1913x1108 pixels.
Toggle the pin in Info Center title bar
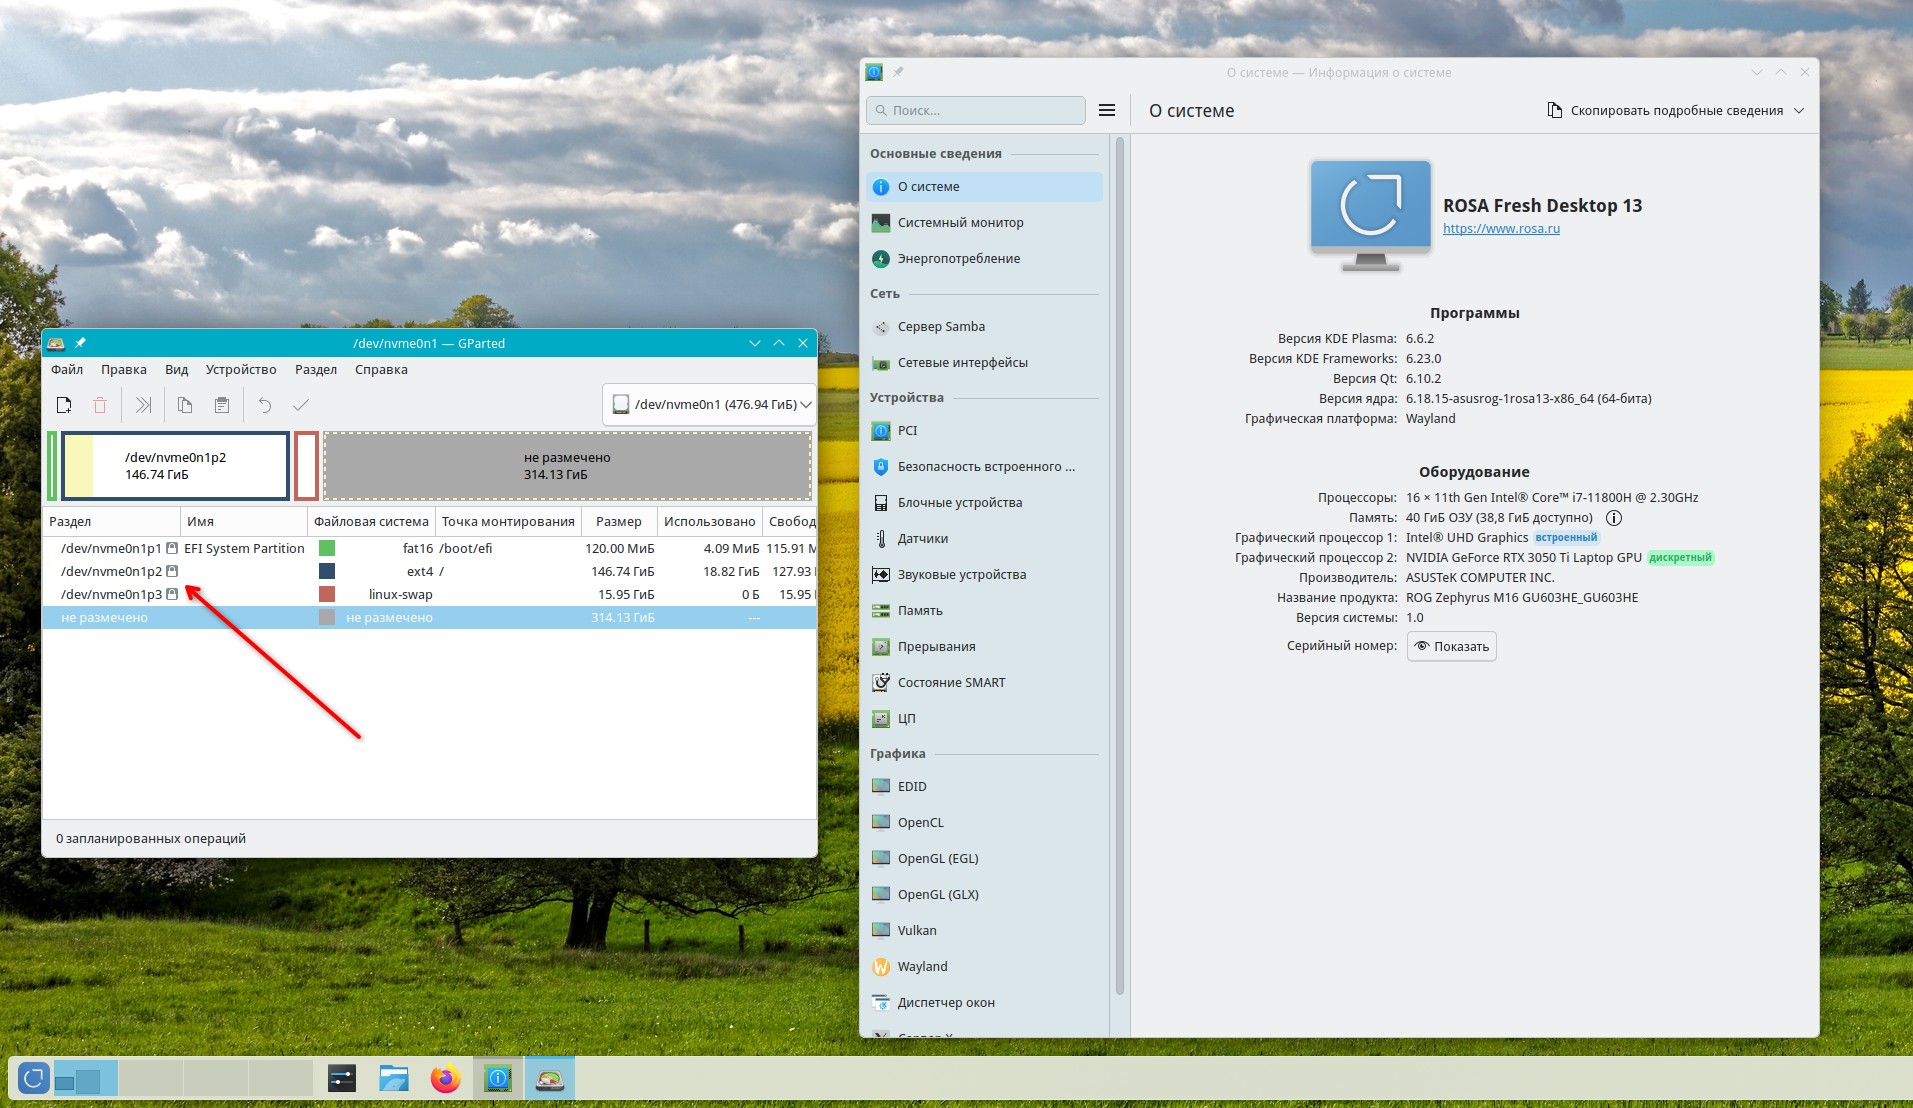pyautogui.click(x=898, y=72)
